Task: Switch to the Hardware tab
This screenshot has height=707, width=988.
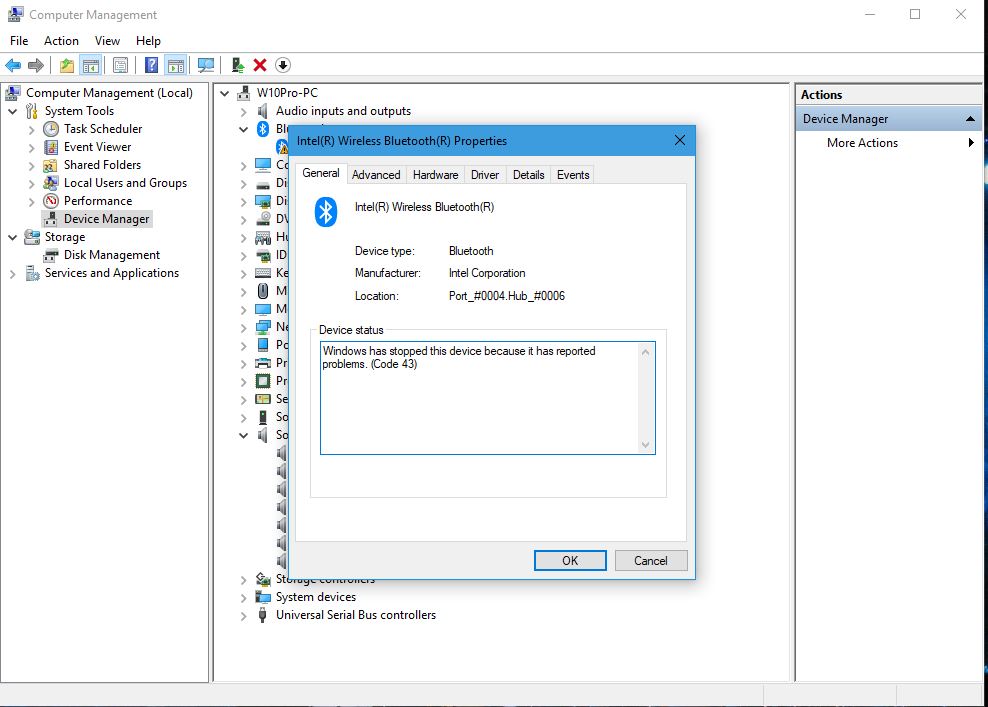Action: (435, 175)
